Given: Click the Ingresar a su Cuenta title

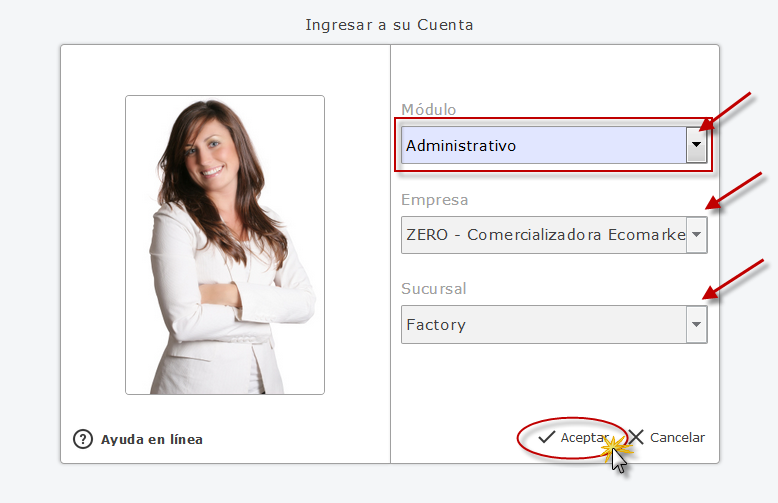Looking at the screenshot, I should tap(389, 25).
